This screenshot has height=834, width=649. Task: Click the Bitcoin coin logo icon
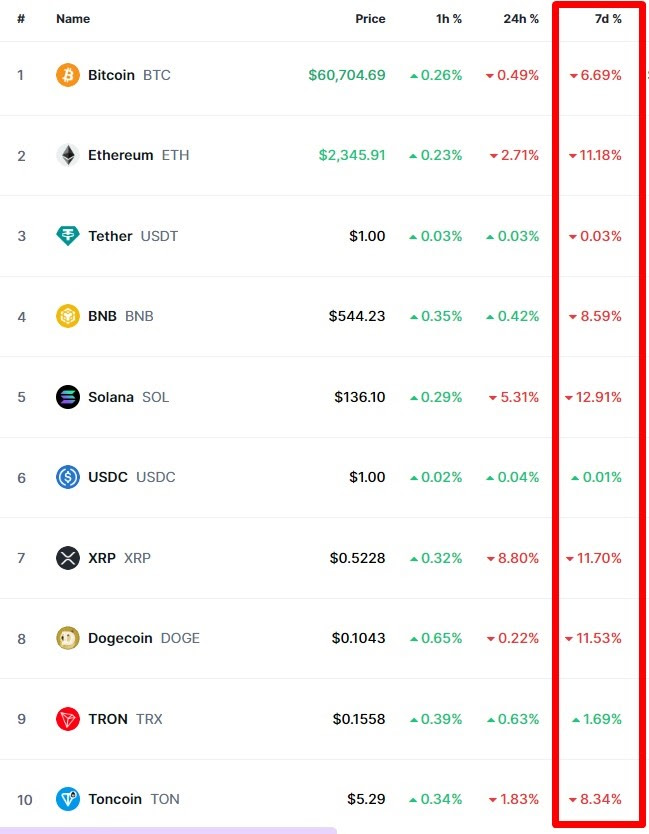[x=68, y=75]
